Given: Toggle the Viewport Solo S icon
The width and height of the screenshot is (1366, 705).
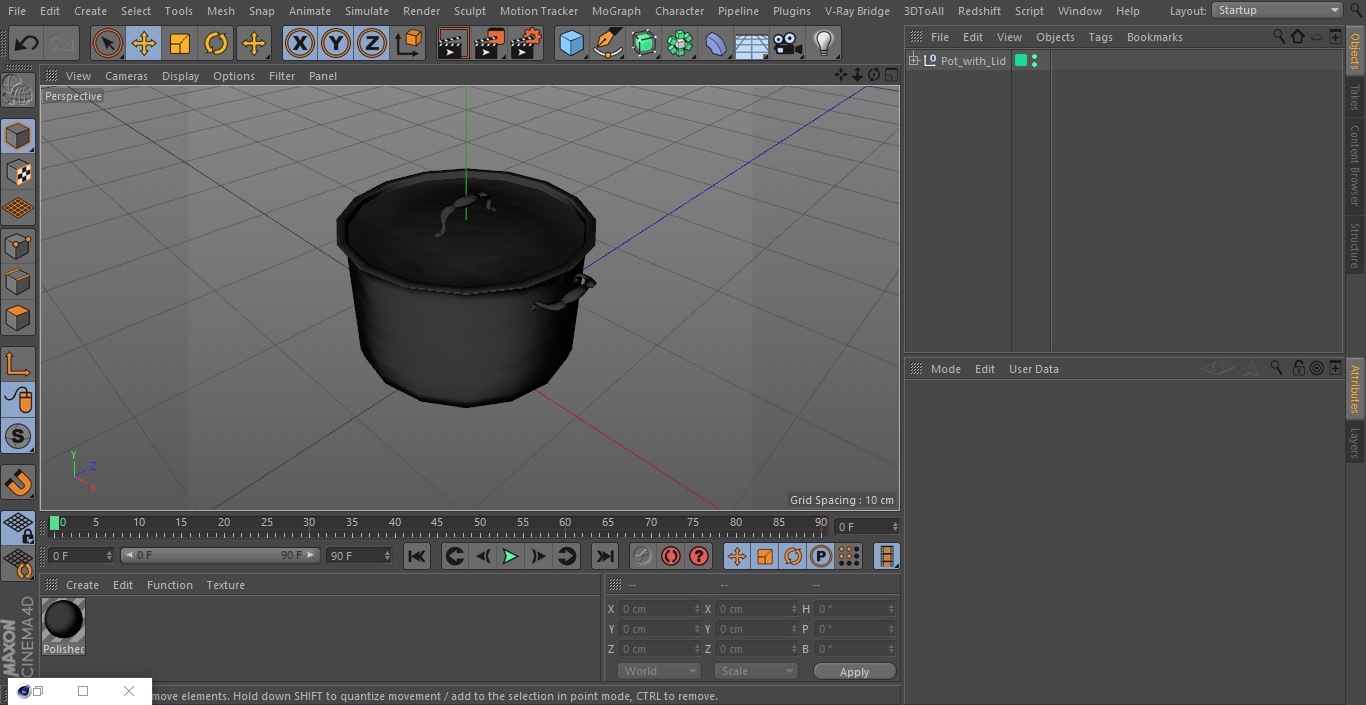Looking at the screenshot, I should 18,436.
